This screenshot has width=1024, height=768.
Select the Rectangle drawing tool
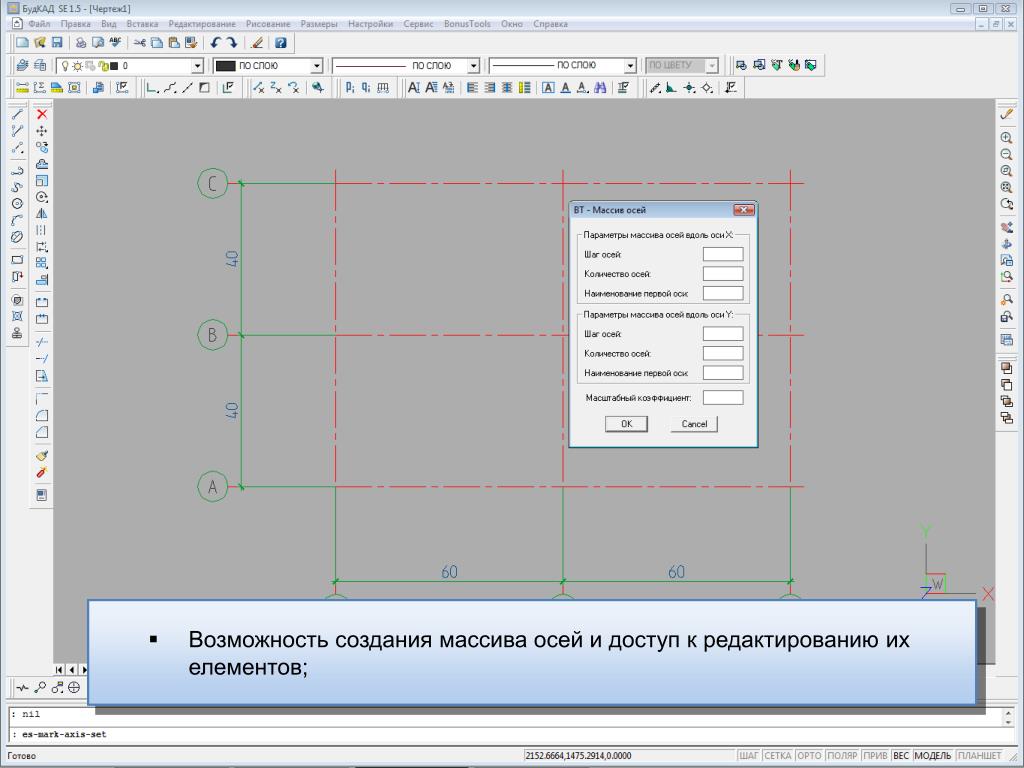pyautogui.click(x=18, y=259)
